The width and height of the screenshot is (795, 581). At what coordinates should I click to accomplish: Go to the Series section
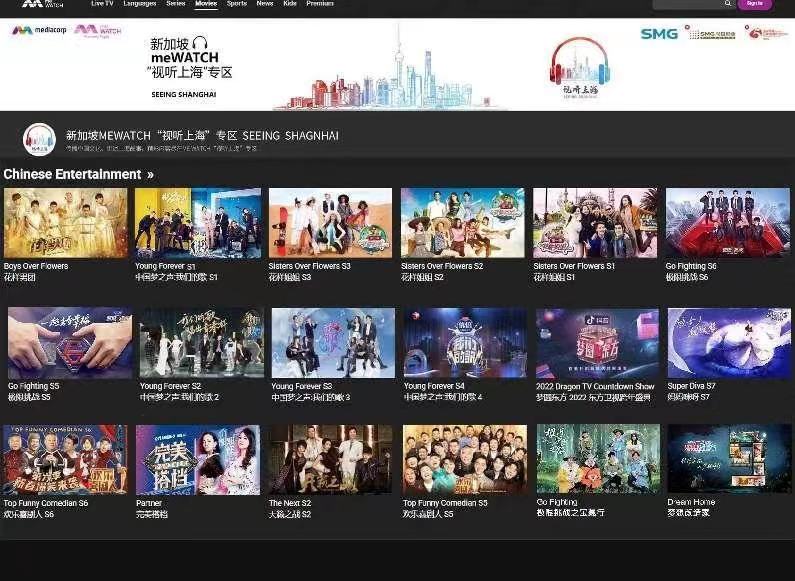176,4
